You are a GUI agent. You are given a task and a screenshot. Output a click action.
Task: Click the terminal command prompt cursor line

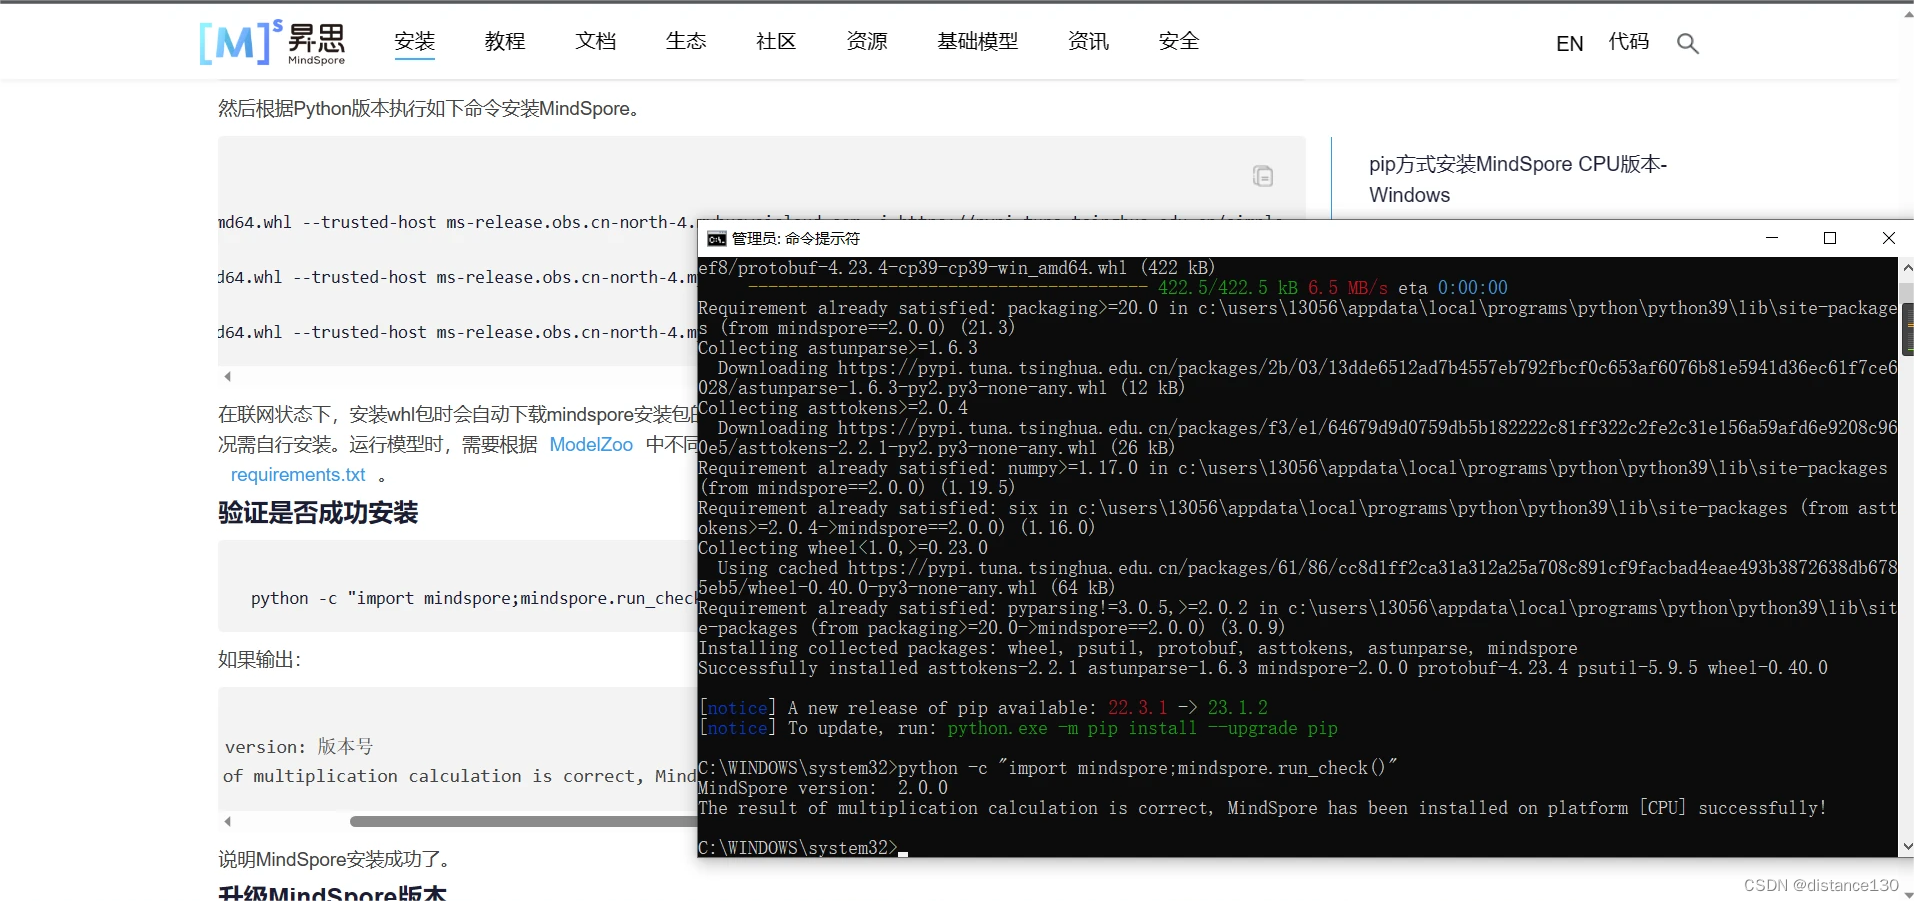pyautogui.click(x=803, y=848)
